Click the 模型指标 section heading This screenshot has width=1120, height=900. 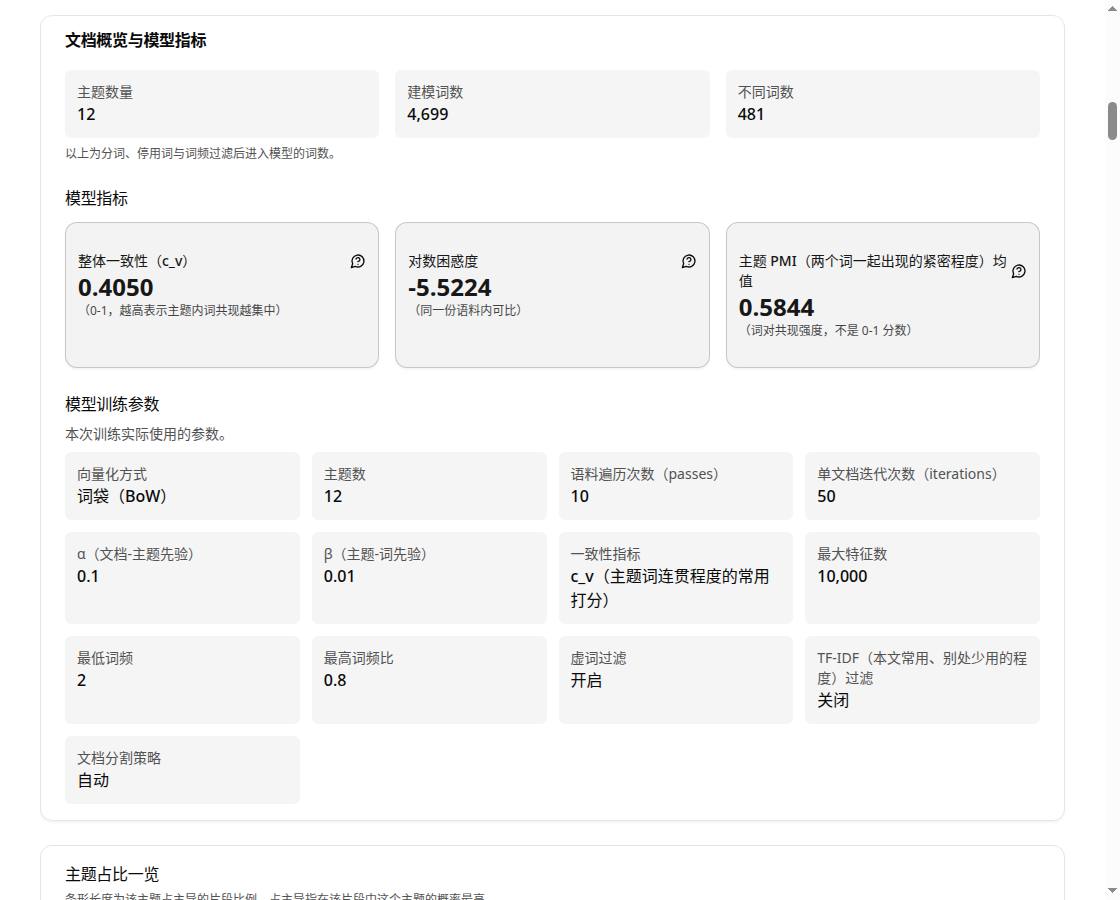pyautogui.click(x=96, y=199)
